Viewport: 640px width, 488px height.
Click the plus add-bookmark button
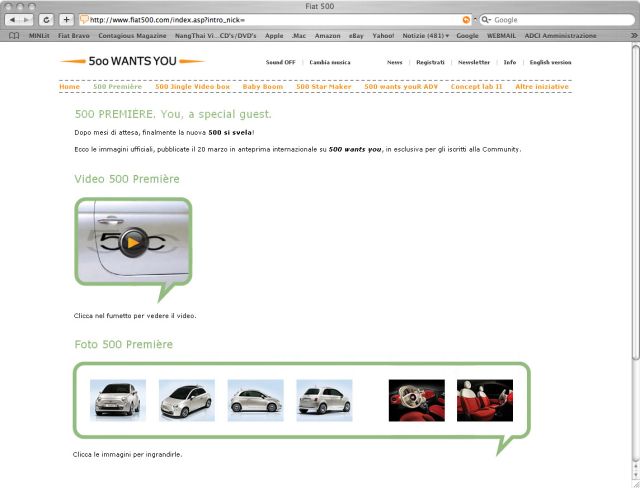coord(66,20)
